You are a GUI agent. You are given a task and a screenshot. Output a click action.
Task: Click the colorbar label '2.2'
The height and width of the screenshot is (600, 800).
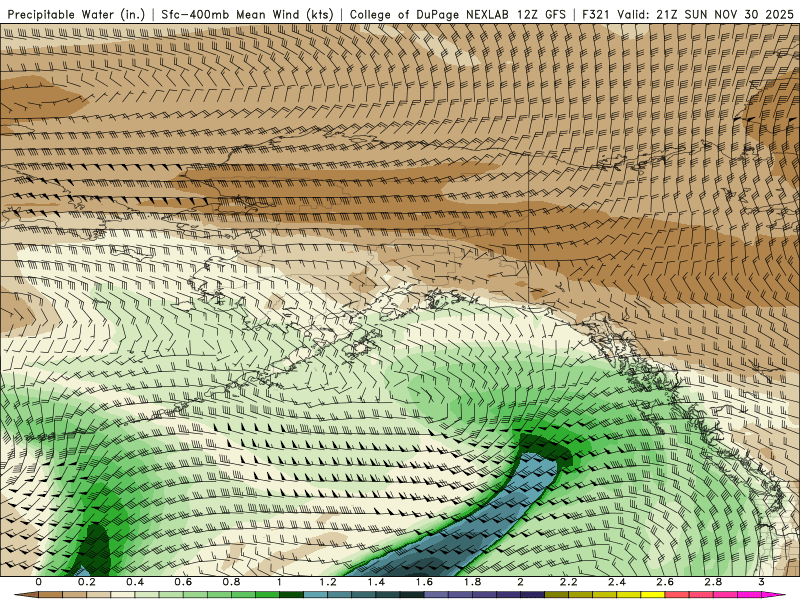tap(569, 582)
